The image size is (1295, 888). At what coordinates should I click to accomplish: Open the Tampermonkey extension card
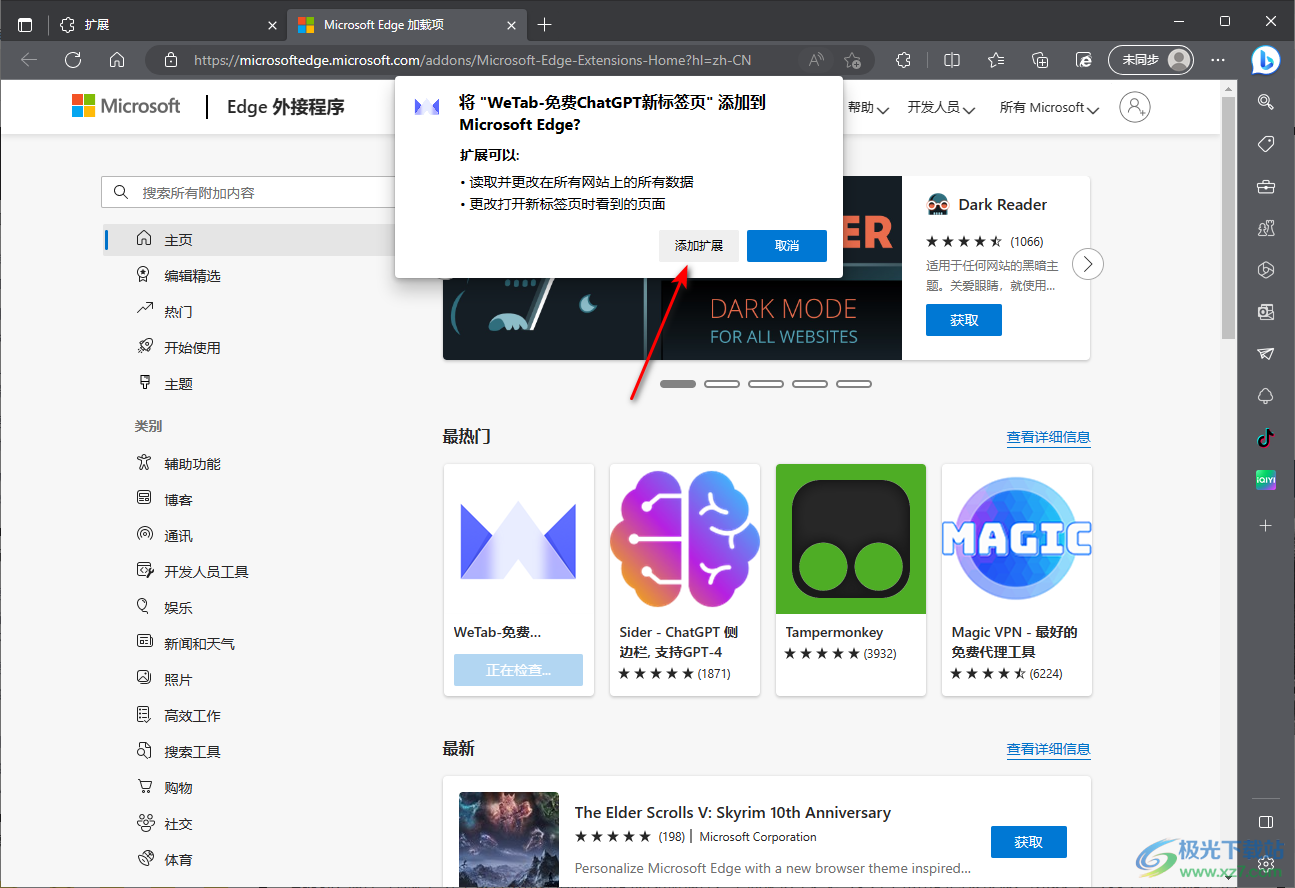click(851, 580)
